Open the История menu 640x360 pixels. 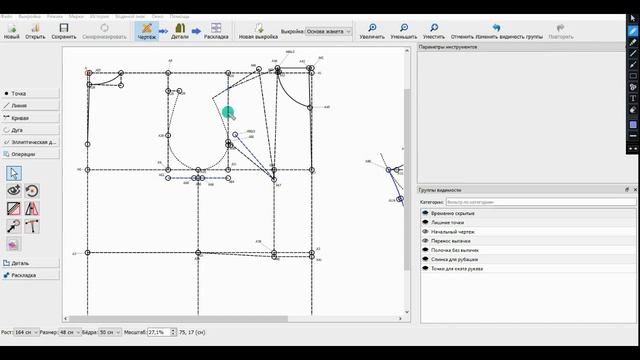(100, 17)
